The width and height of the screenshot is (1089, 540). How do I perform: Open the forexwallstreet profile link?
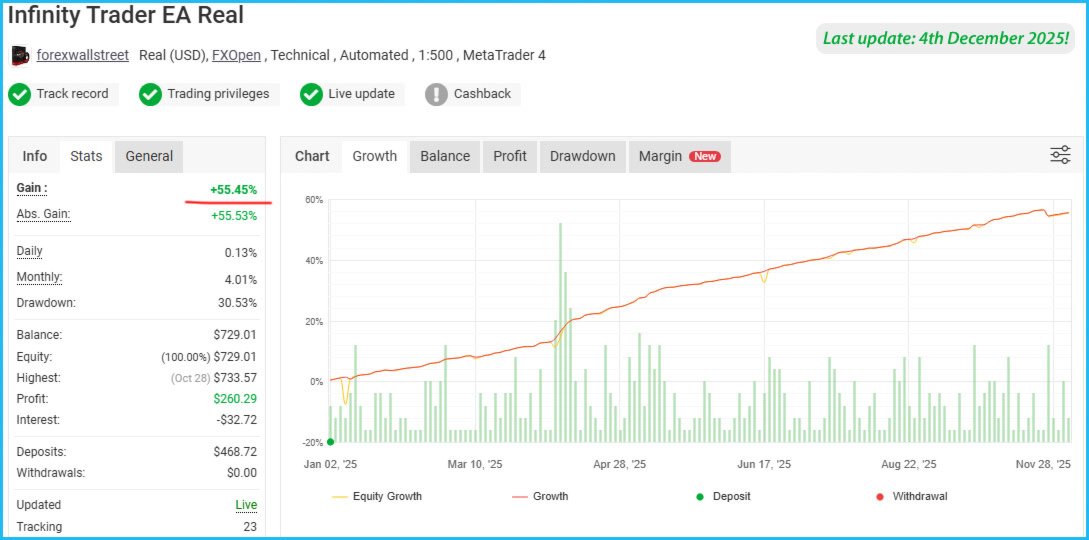pos(83,56)
